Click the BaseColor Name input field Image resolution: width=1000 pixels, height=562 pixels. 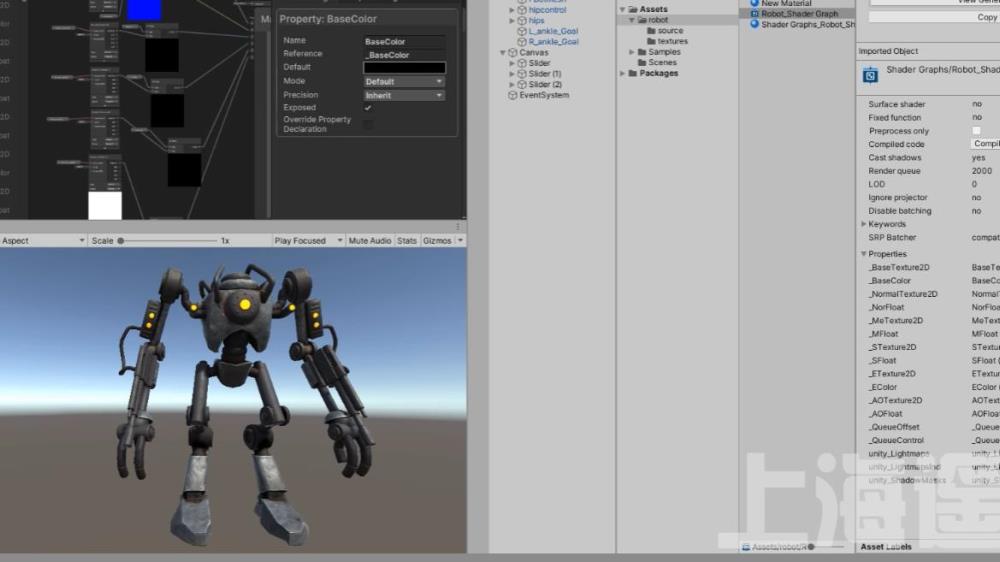pyautogui.click(x=404, y=41)
